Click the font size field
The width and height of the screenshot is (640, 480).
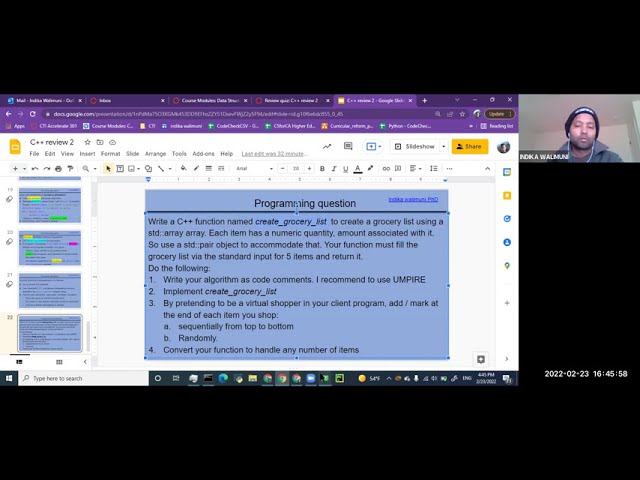point(296,169)
